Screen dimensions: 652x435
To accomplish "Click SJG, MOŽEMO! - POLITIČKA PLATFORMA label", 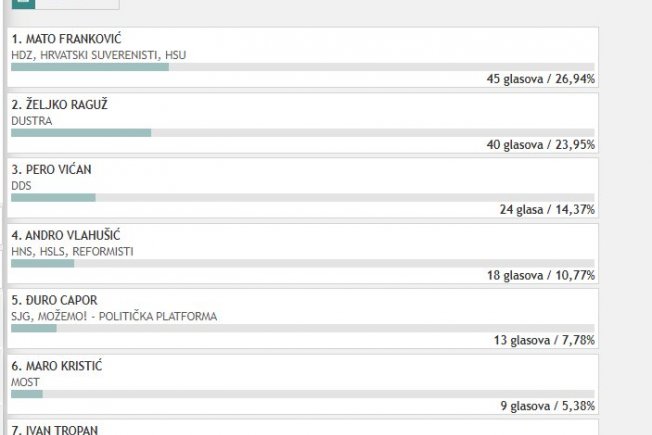I will (x=114, y=316).
